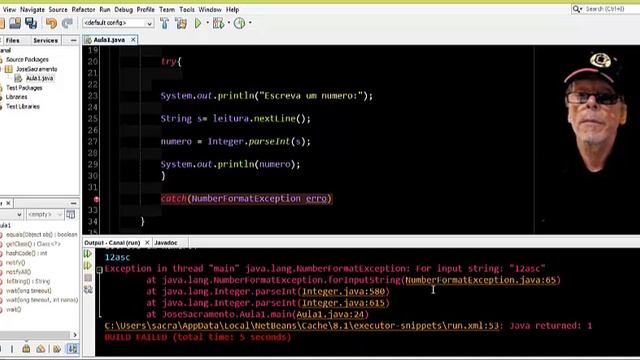Close the Navigator panel tab

point(8,203)
